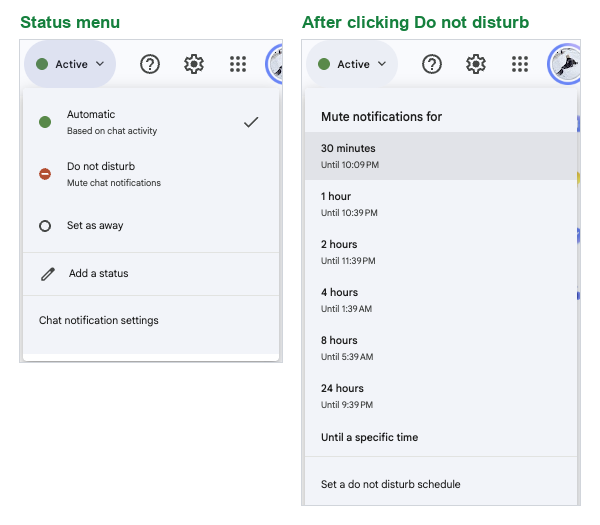
Task: Open Chat notification settings
Action: coord(151,320)
